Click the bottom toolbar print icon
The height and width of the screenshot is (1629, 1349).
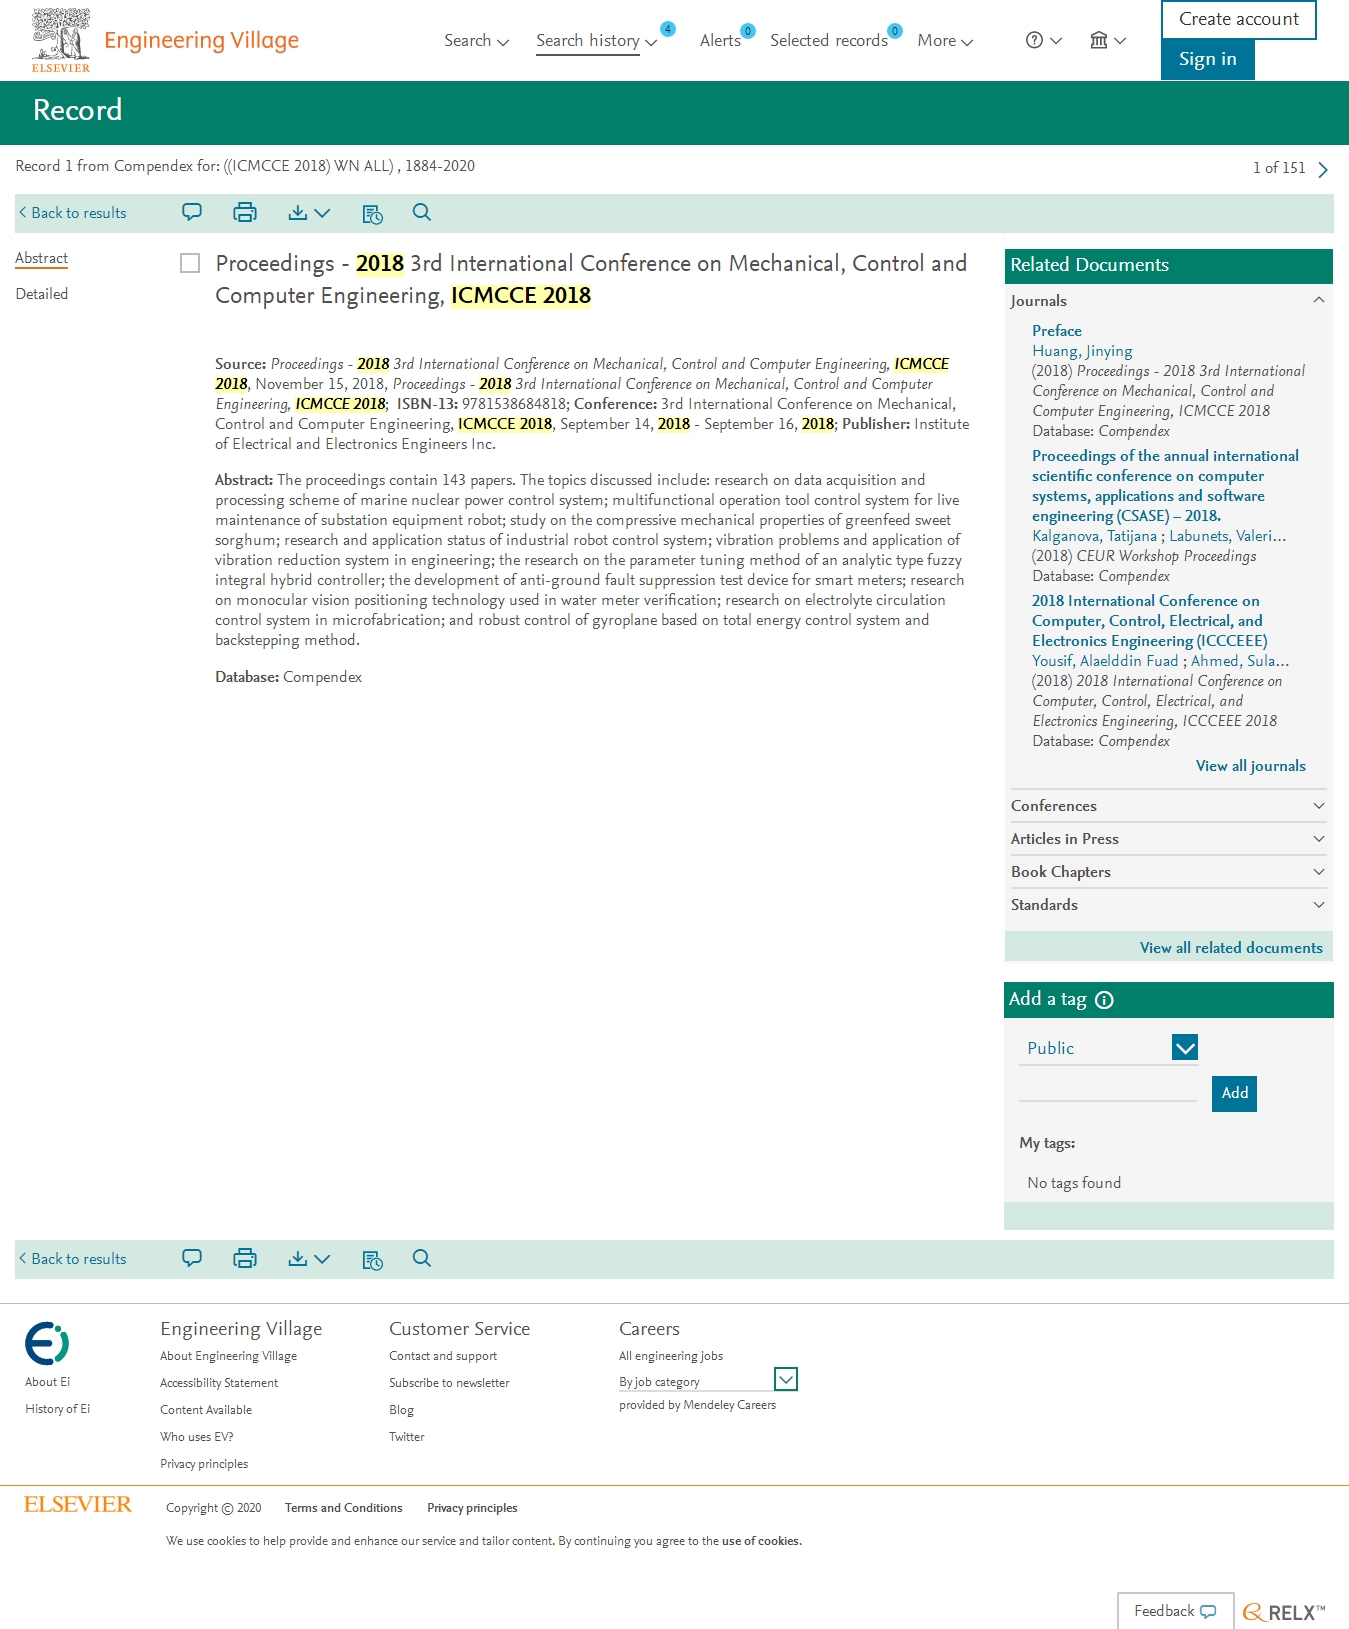click(x=245, y=1258)
